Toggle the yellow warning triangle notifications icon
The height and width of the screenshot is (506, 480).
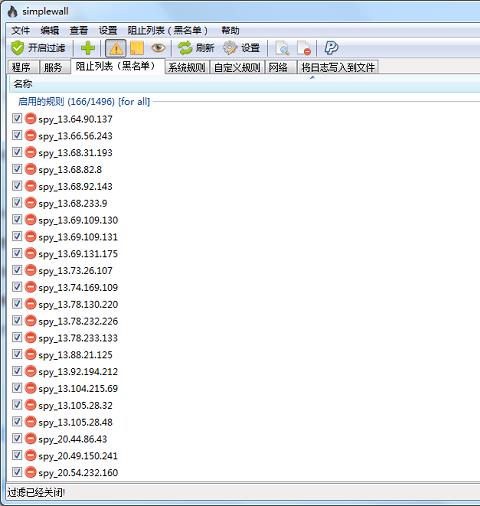tap(116, 48)
